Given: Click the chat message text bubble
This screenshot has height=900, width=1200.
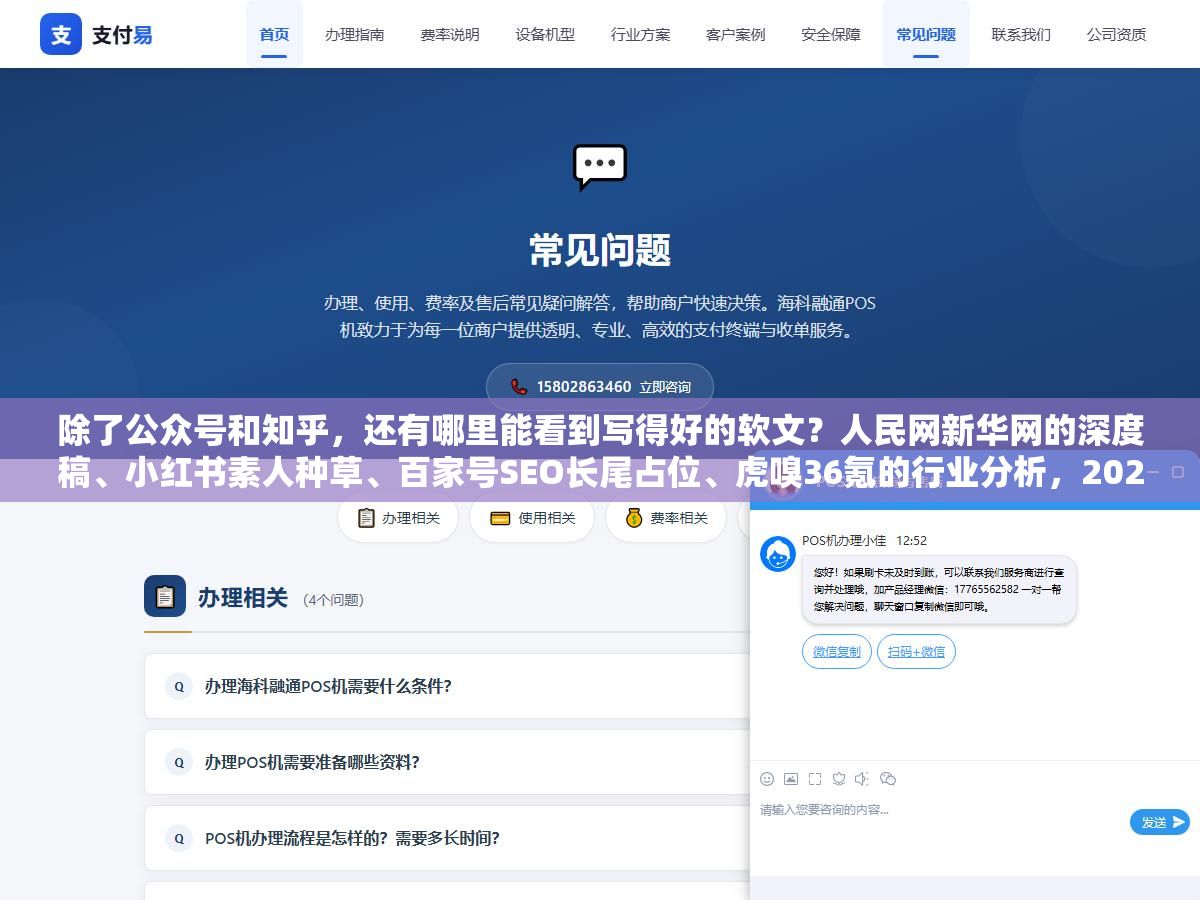Looking at the screenshot, I should click(939, 590).
